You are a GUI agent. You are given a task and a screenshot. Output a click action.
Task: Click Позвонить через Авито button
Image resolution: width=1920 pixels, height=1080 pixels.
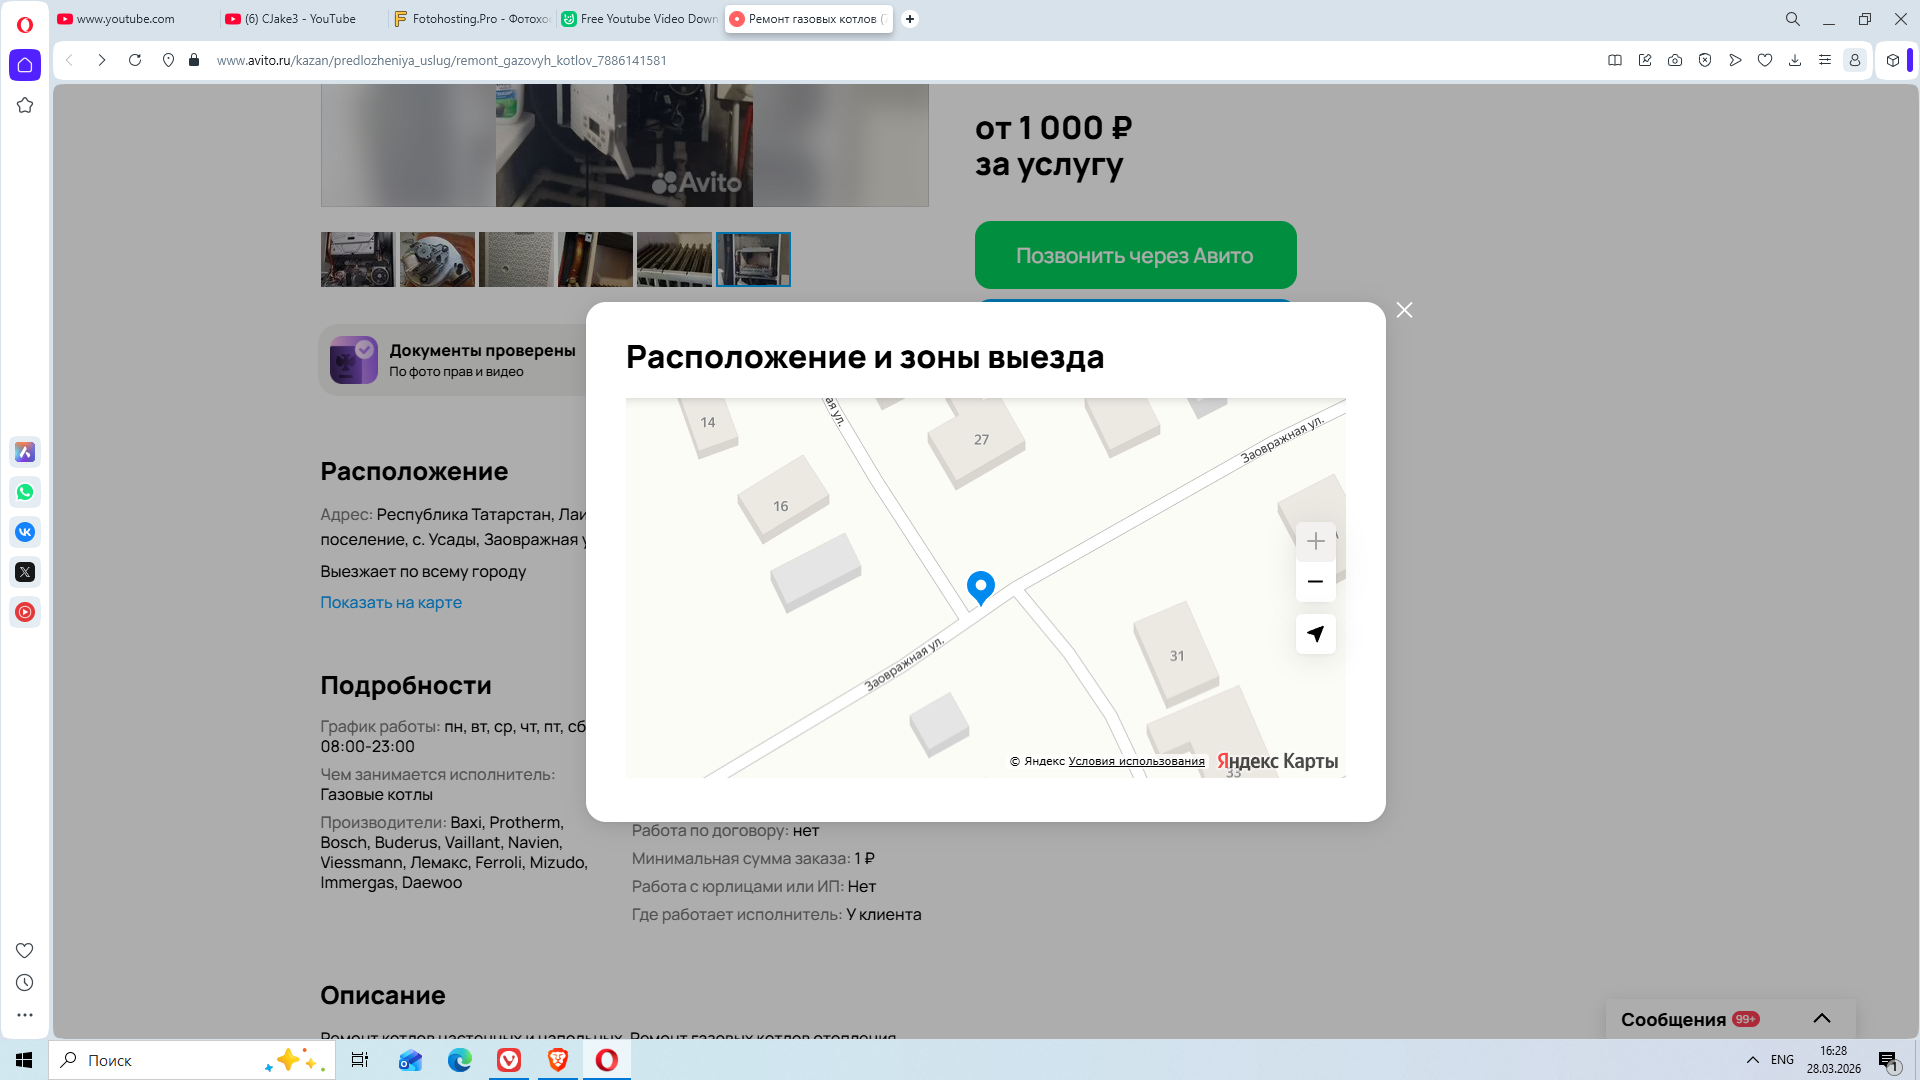pos(1135,255)
